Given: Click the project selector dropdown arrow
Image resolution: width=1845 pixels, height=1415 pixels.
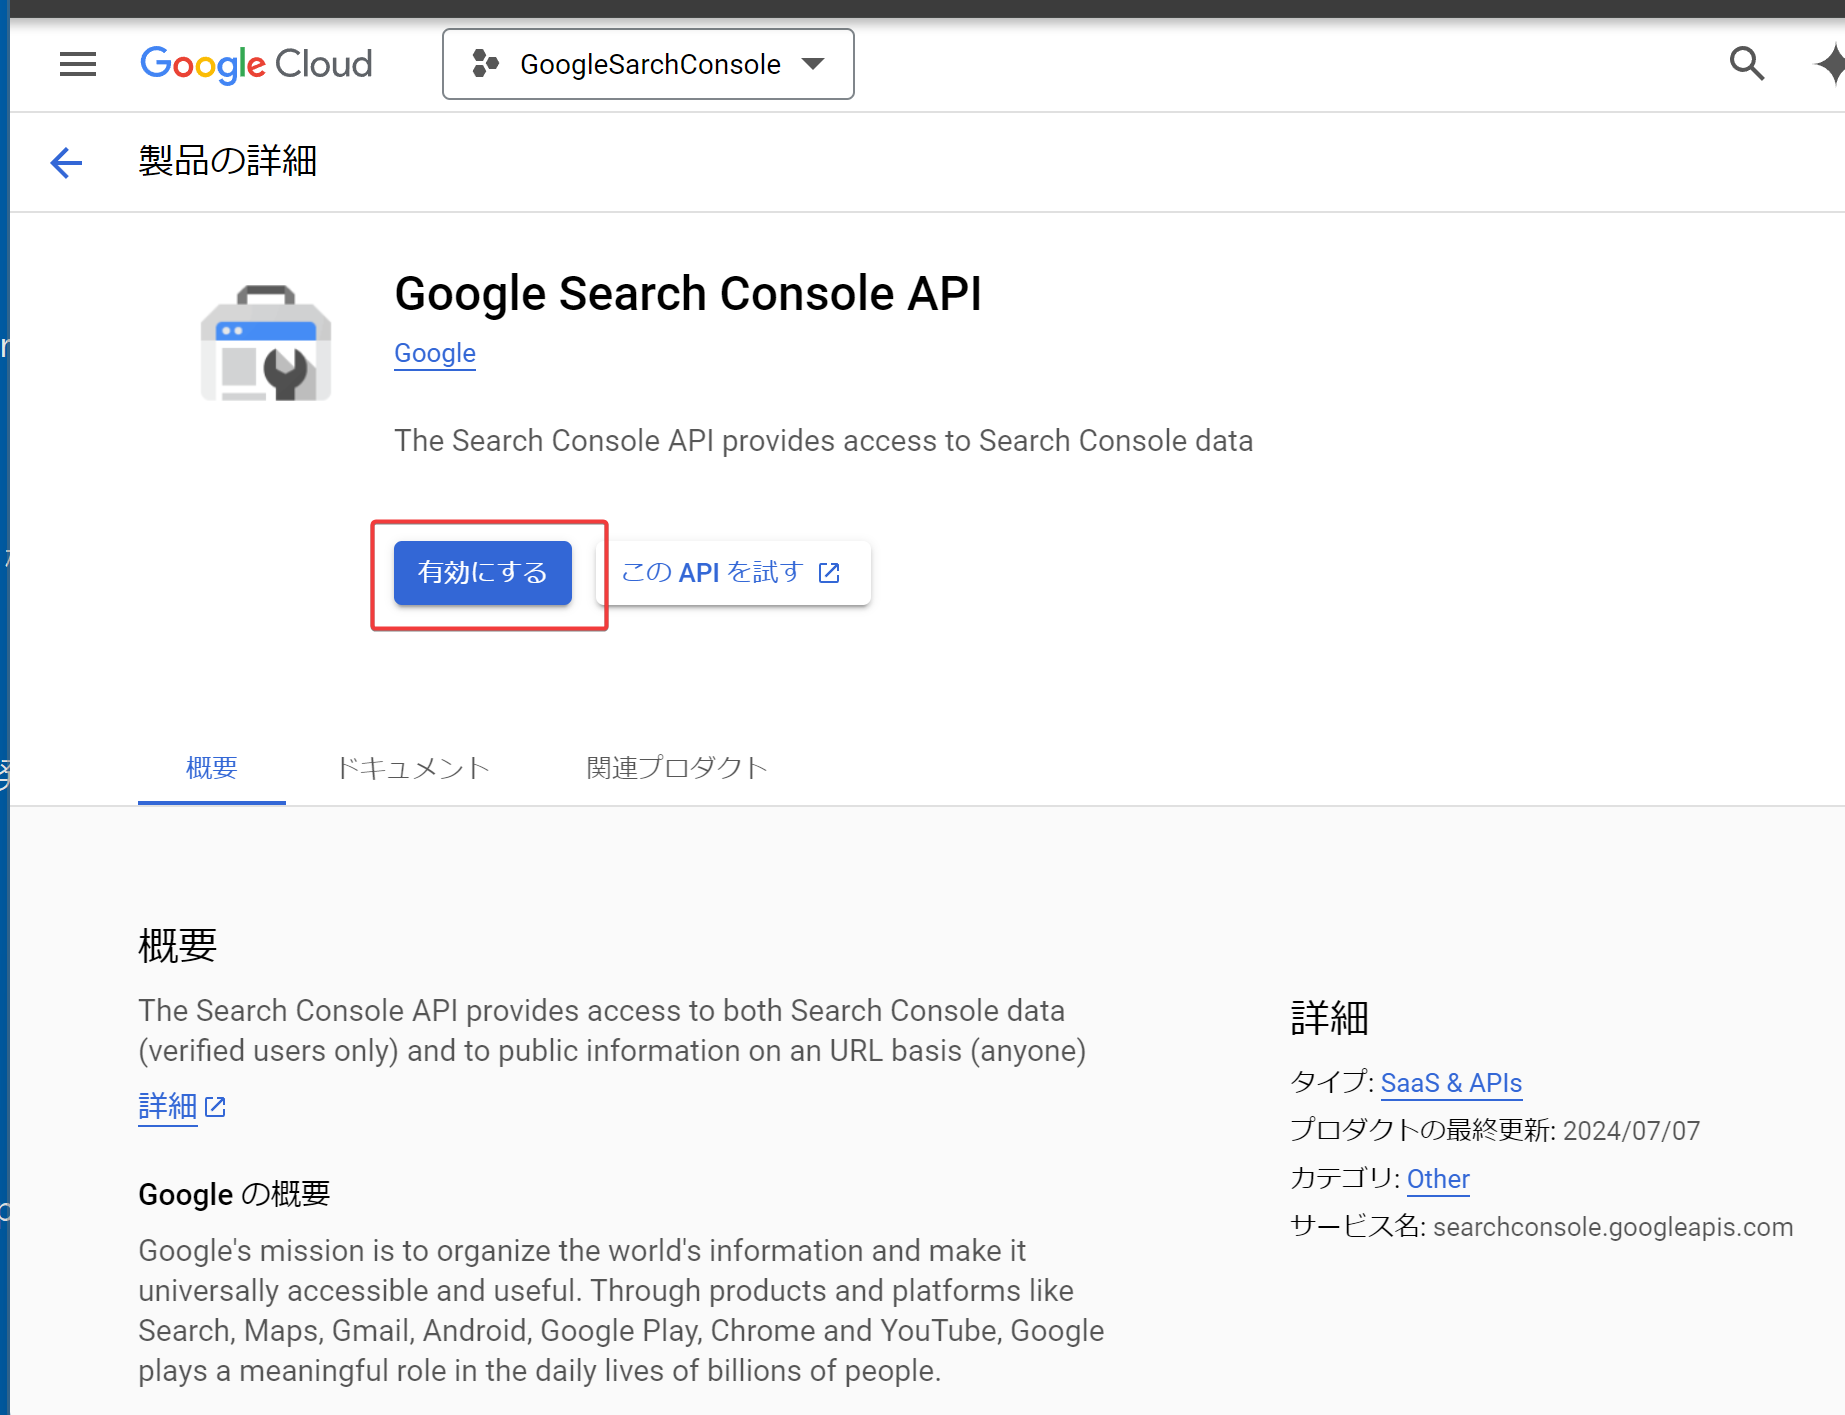Looking at the screenshot, I should click(813, 64).
